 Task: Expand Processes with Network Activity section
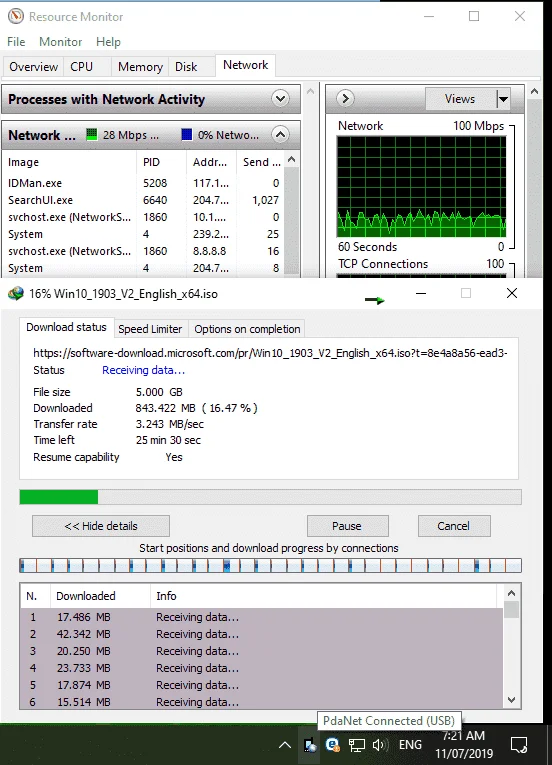point(280,99)
